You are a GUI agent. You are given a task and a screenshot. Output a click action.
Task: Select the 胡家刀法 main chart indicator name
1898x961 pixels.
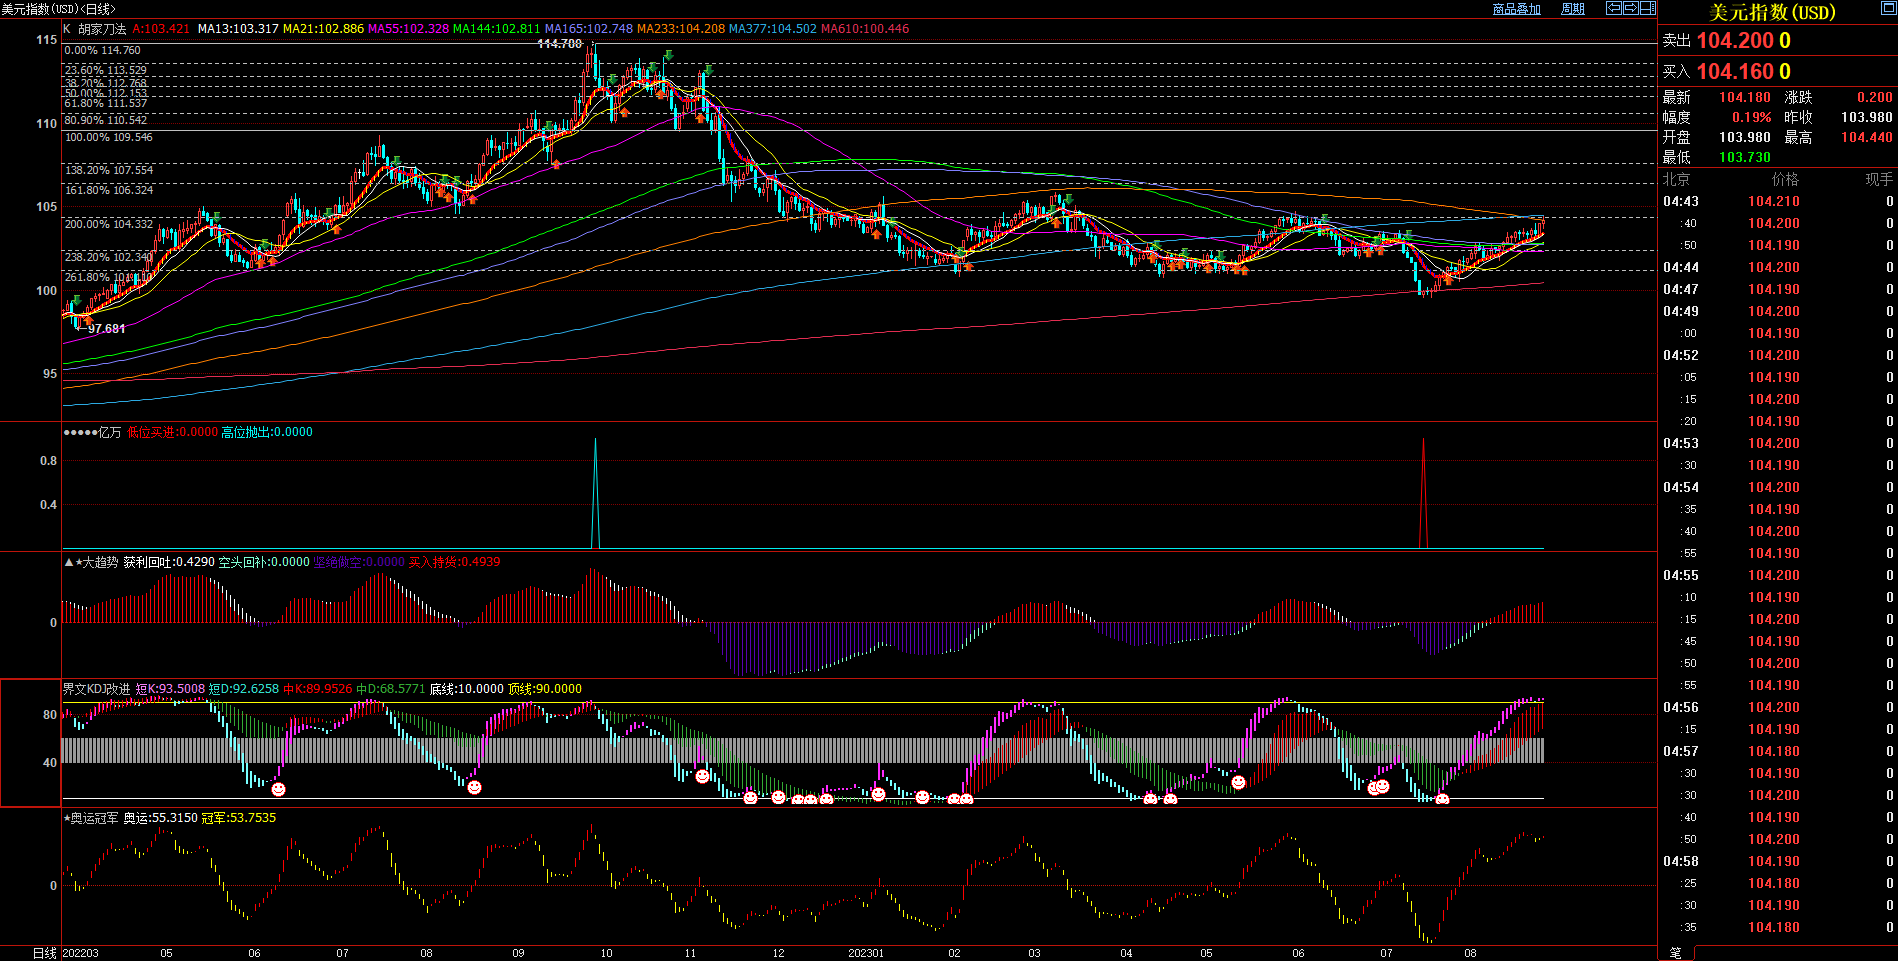tap(102, 29)
